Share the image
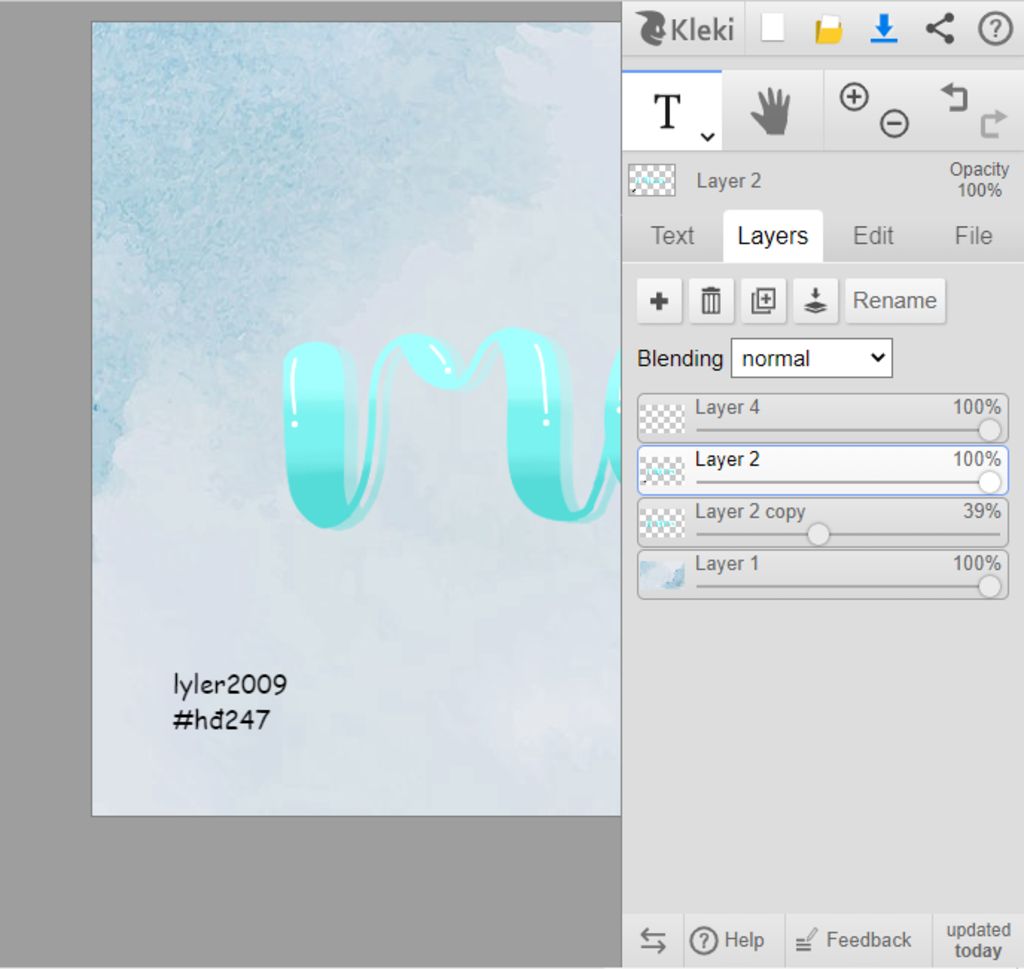Image resolution: width=1024 pixels, height=969 pixels. [940, 29]
